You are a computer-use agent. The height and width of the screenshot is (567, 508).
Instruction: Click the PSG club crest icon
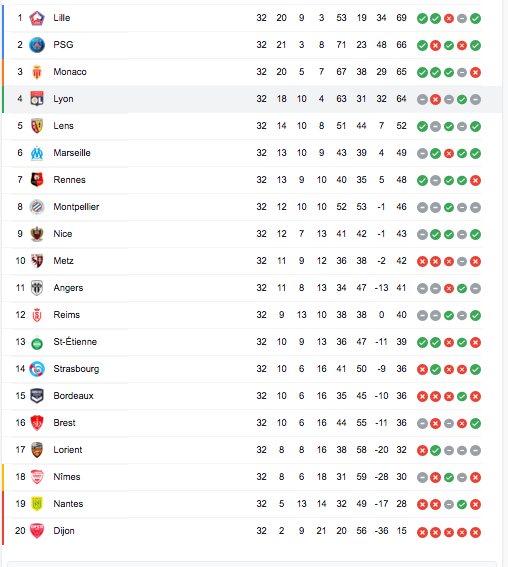[x=37, y=45]
